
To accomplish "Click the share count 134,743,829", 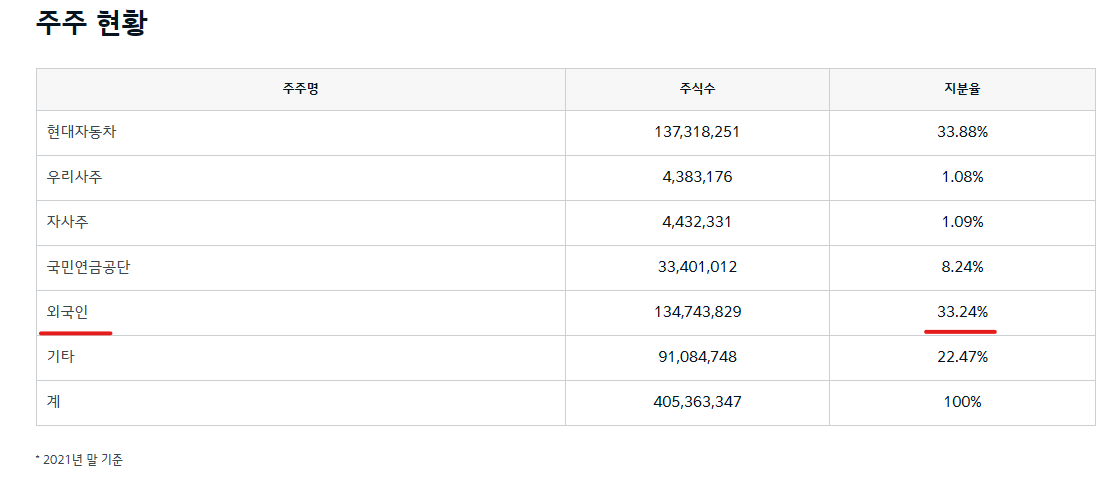I will click(x=697, y=312).
